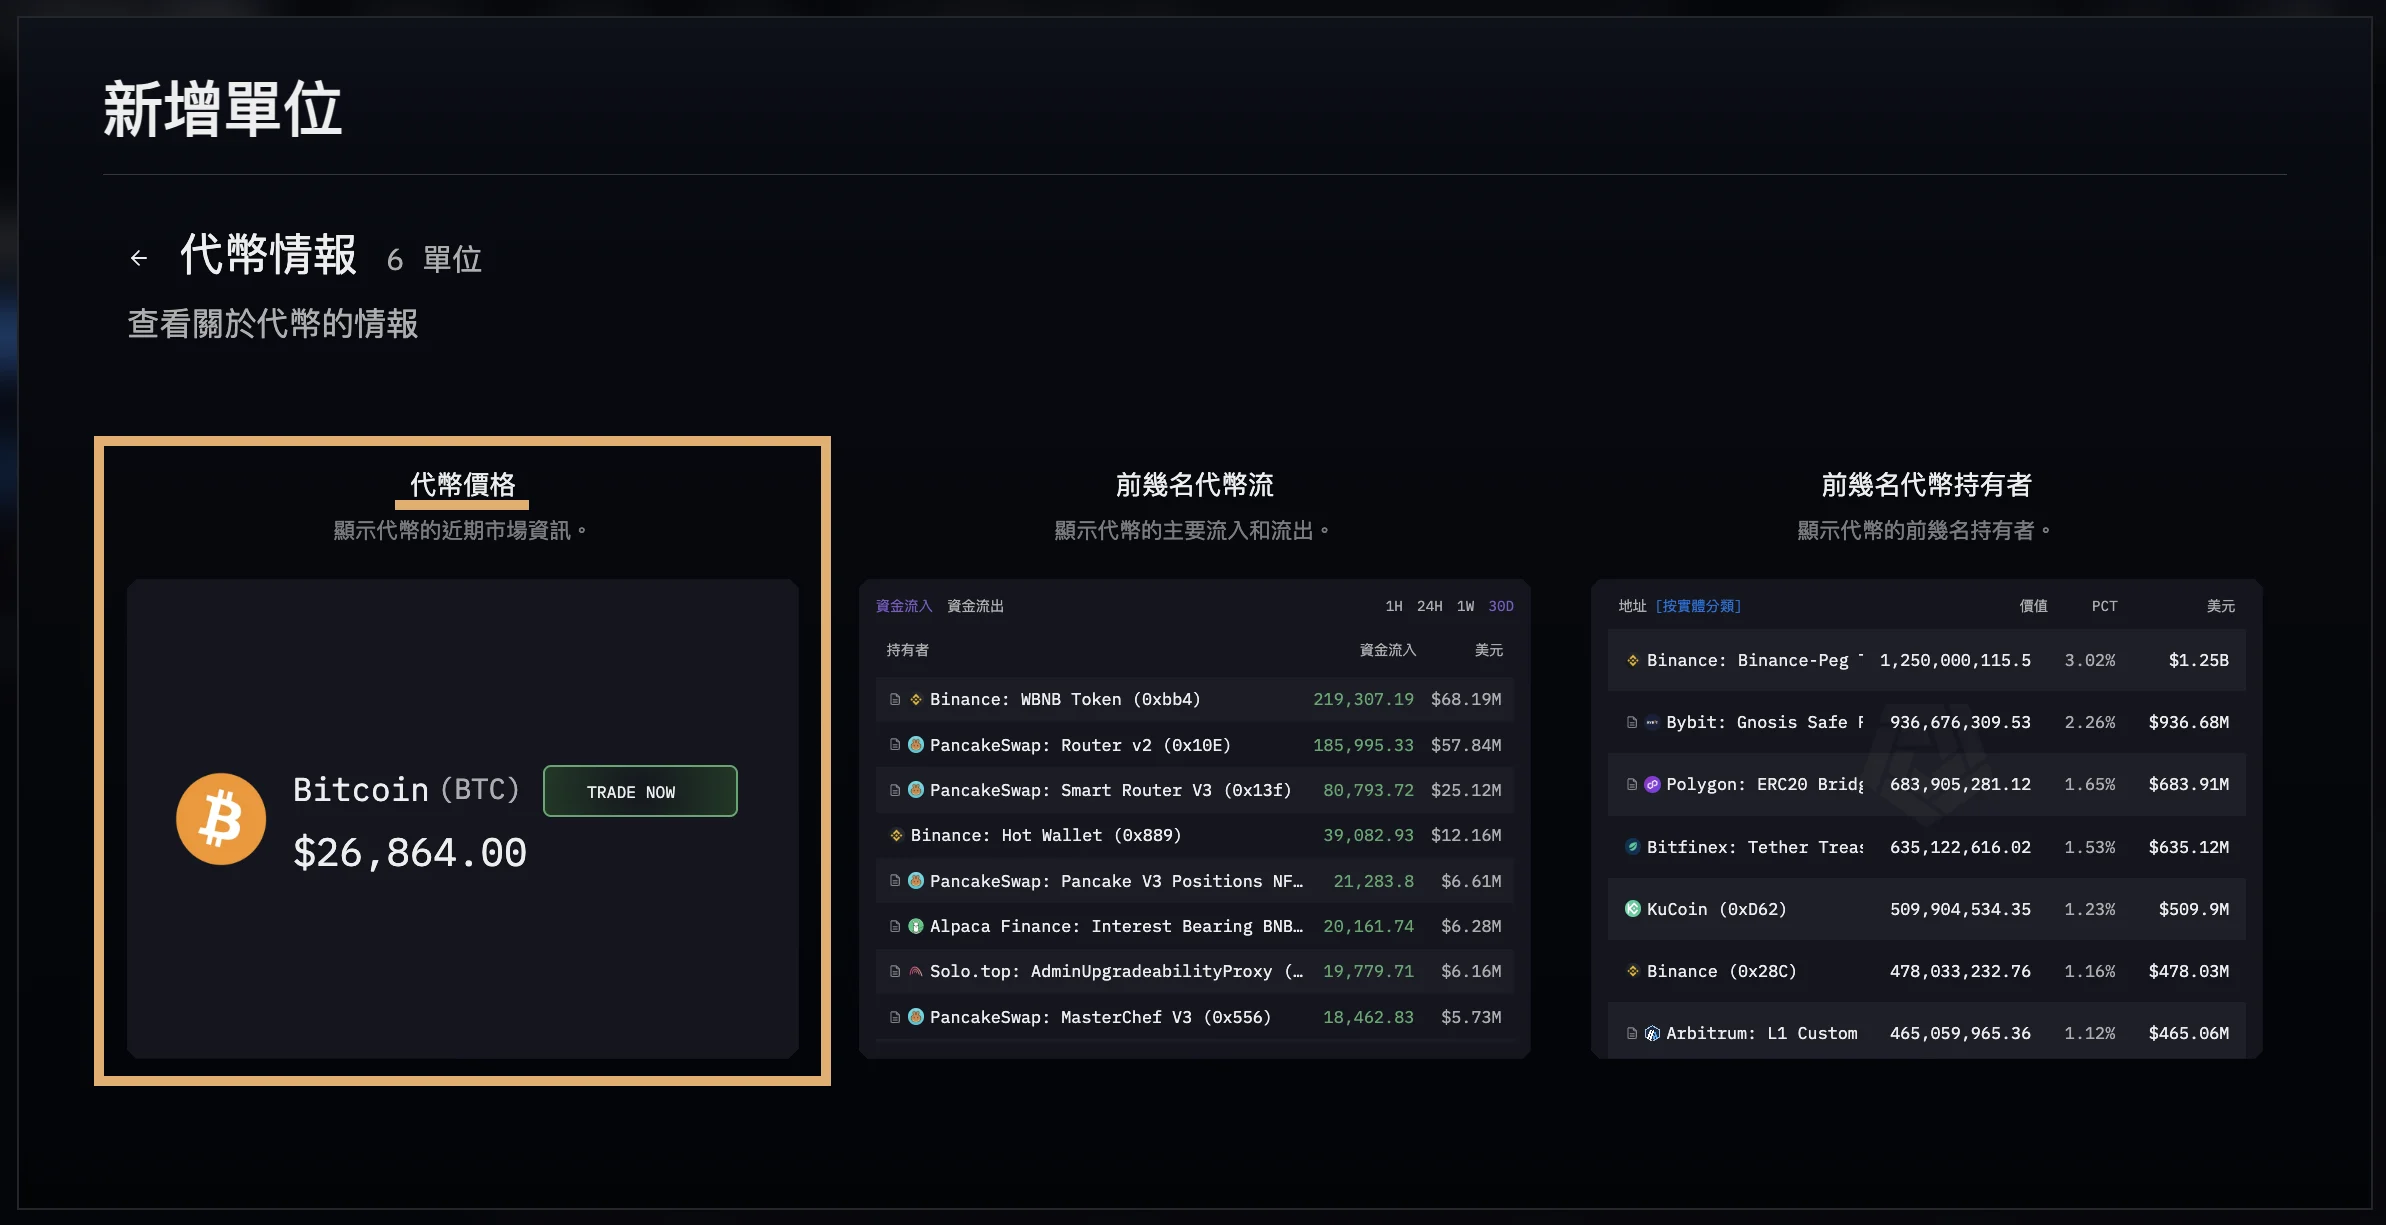This screenshot has height=1225, width=2386.
Task: Select the 30D time range
Action: tap(1501, 606)
